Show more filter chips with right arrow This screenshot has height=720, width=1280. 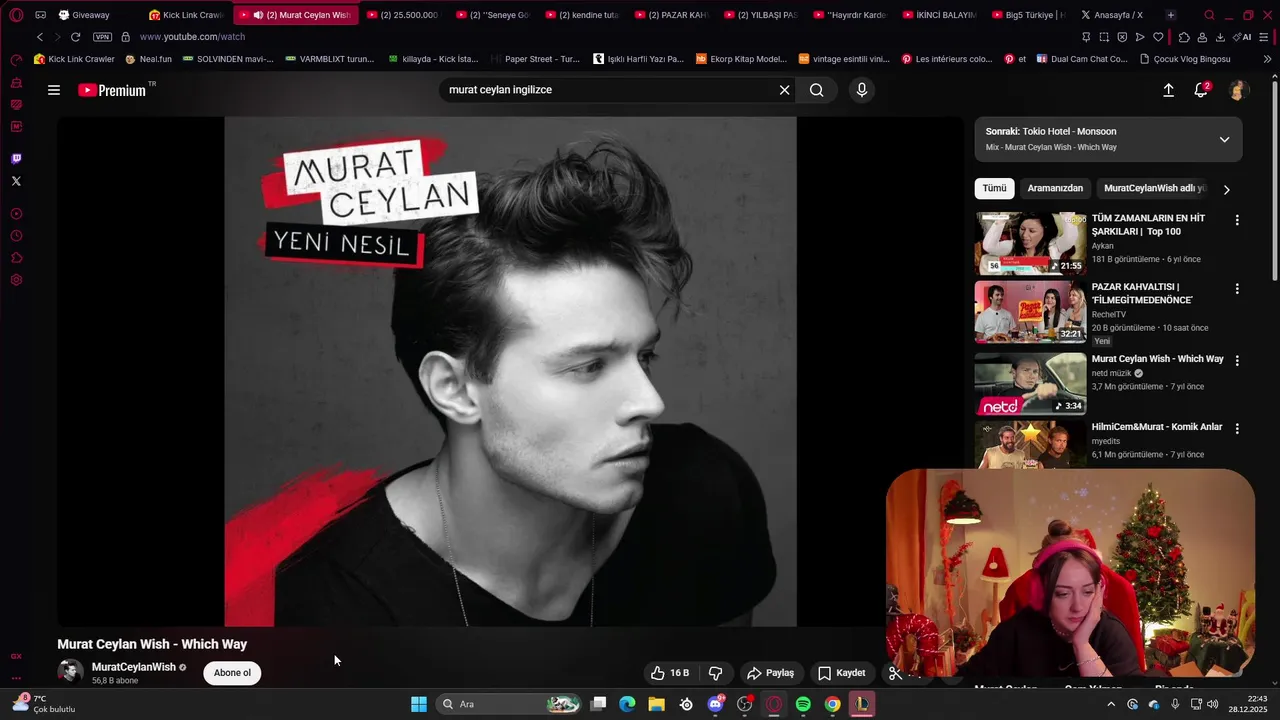coord(1227,189)
